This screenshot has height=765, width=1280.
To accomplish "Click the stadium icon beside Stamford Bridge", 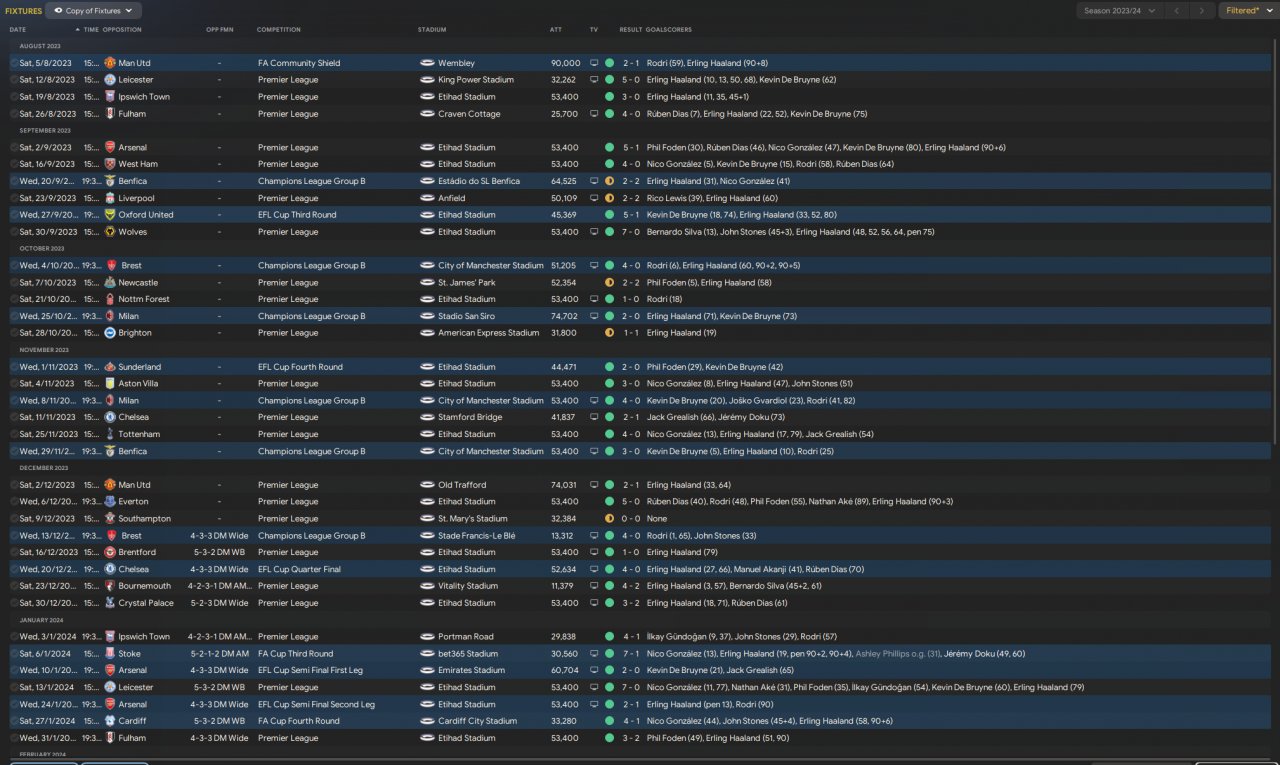I will [426, 417].
